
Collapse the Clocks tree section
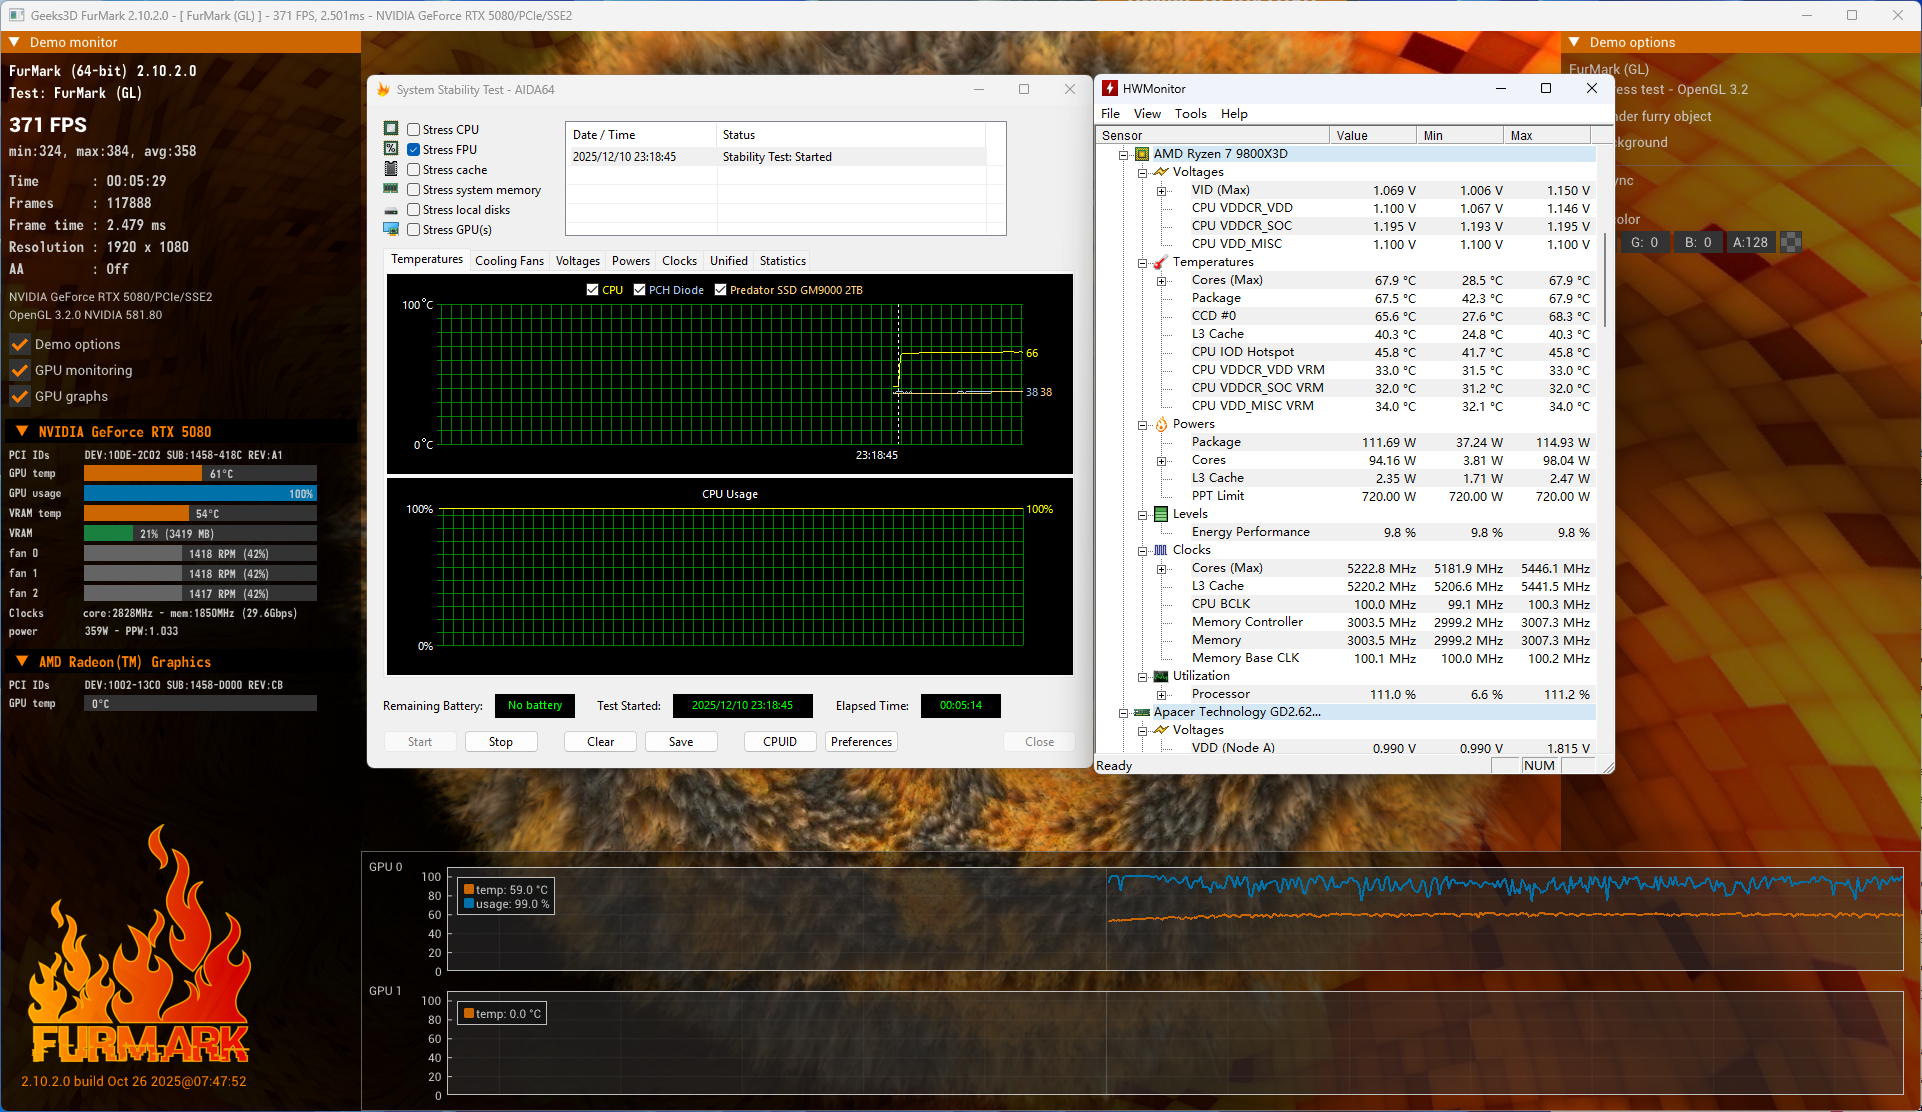click(x=1142, y=550)
